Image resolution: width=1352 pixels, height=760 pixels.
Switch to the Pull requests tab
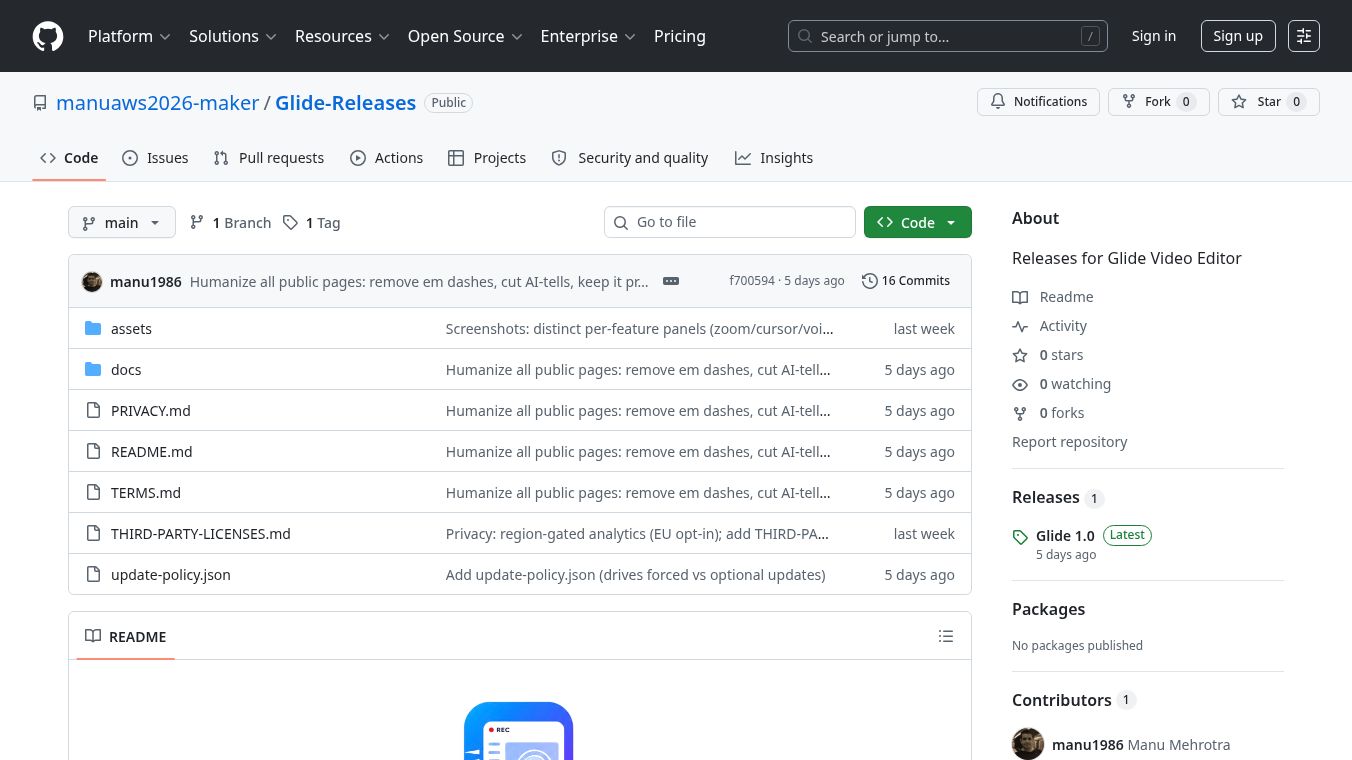tap(269, 158)
